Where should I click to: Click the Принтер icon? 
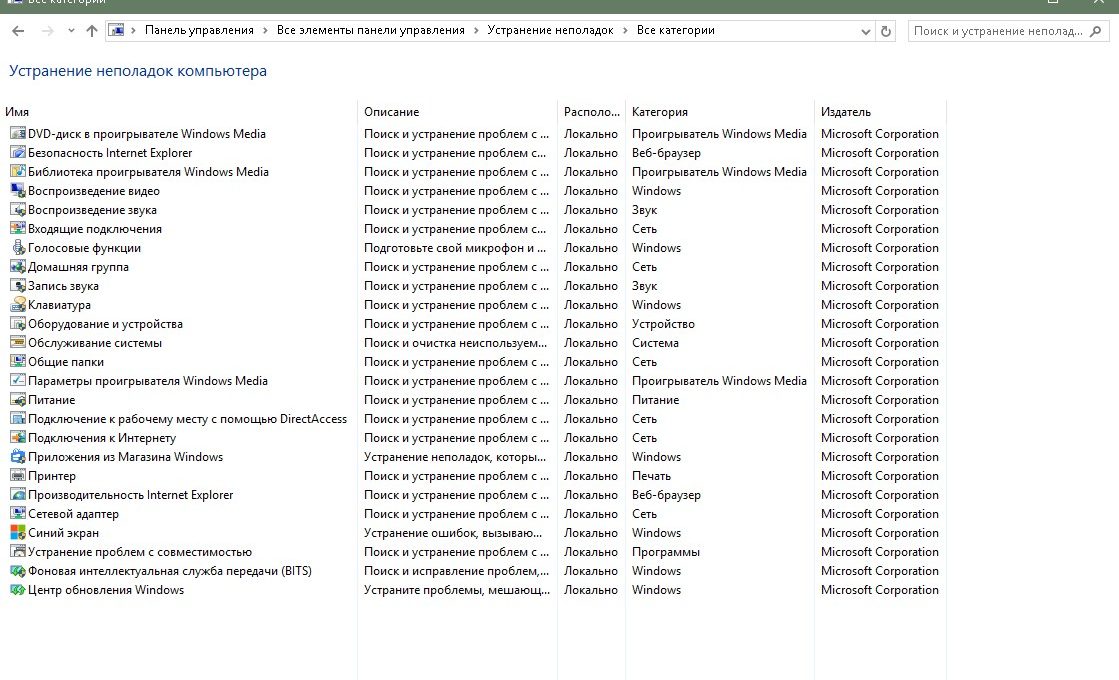coord(18,476)
